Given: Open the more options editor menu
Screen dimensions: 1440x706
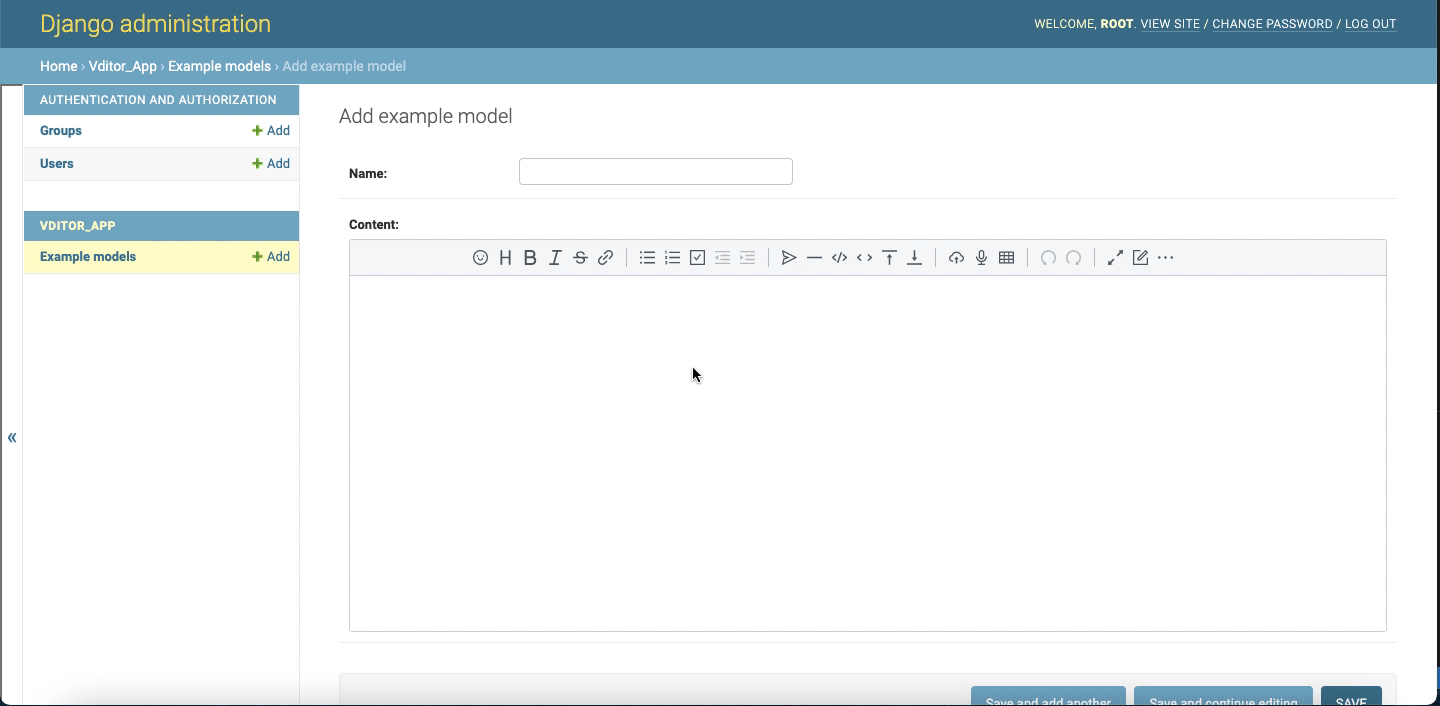Looking at the screenshot, I should (1166, 257).
